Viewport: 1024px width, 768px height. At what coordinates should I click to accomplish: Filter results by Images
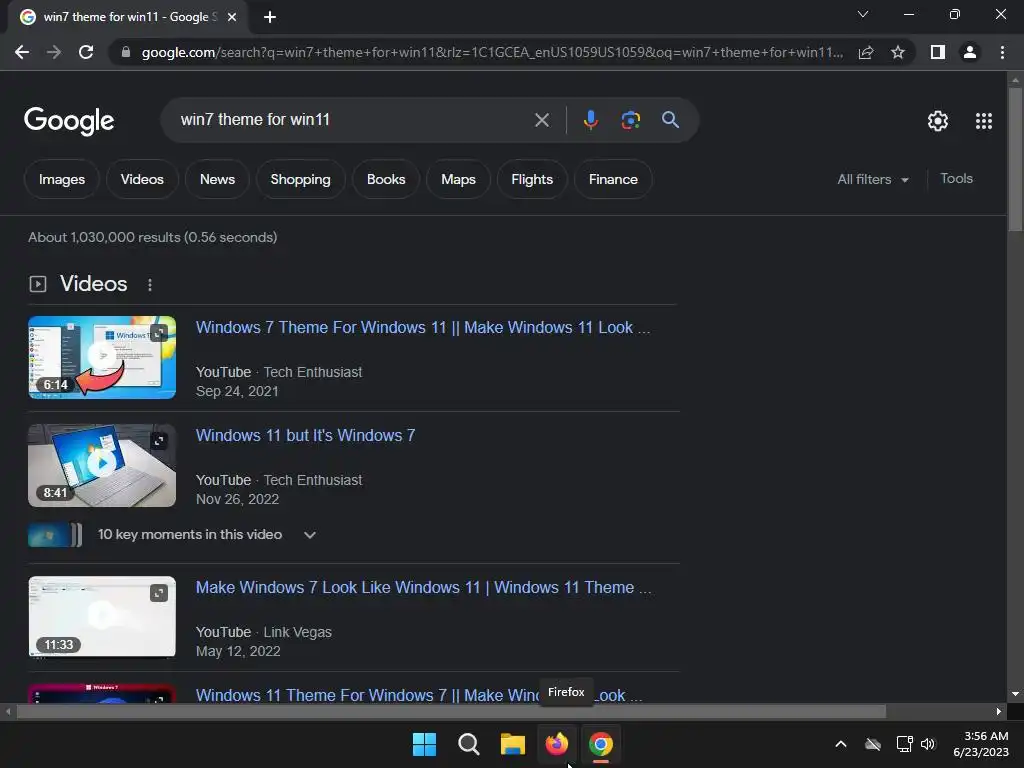click(x=61, y=180)
